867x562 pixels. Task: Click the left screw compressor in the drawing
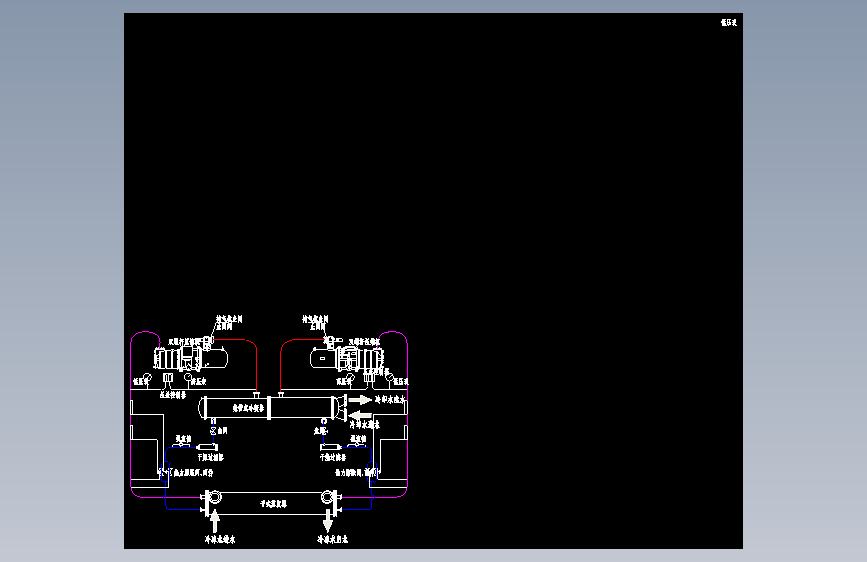pos(191,357)
